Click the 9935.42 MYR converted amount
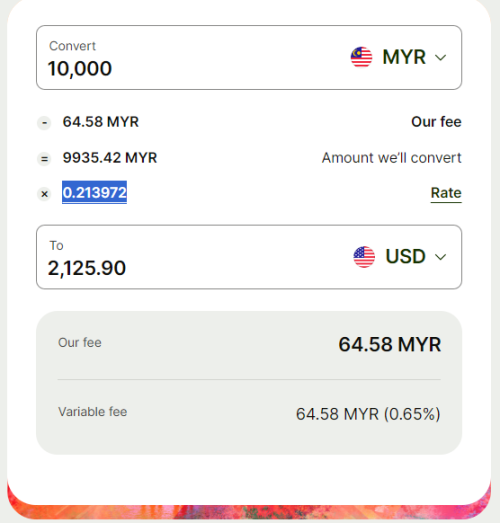The width and height of the screenshot is (500, 523). coord(110,158)
